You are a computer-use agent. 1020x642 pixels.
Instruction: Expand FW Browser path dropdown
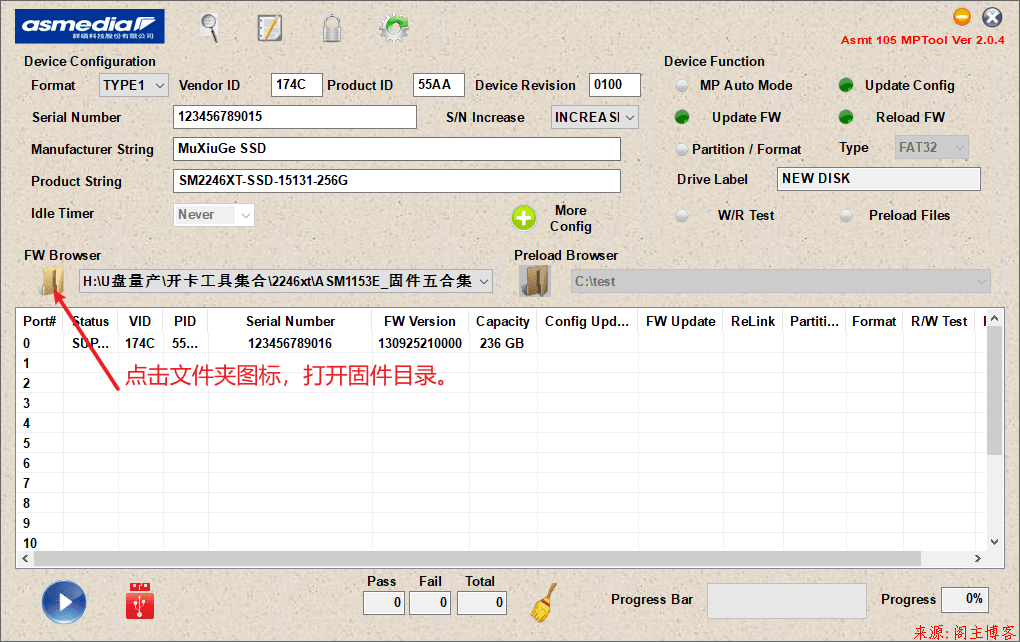483,281
